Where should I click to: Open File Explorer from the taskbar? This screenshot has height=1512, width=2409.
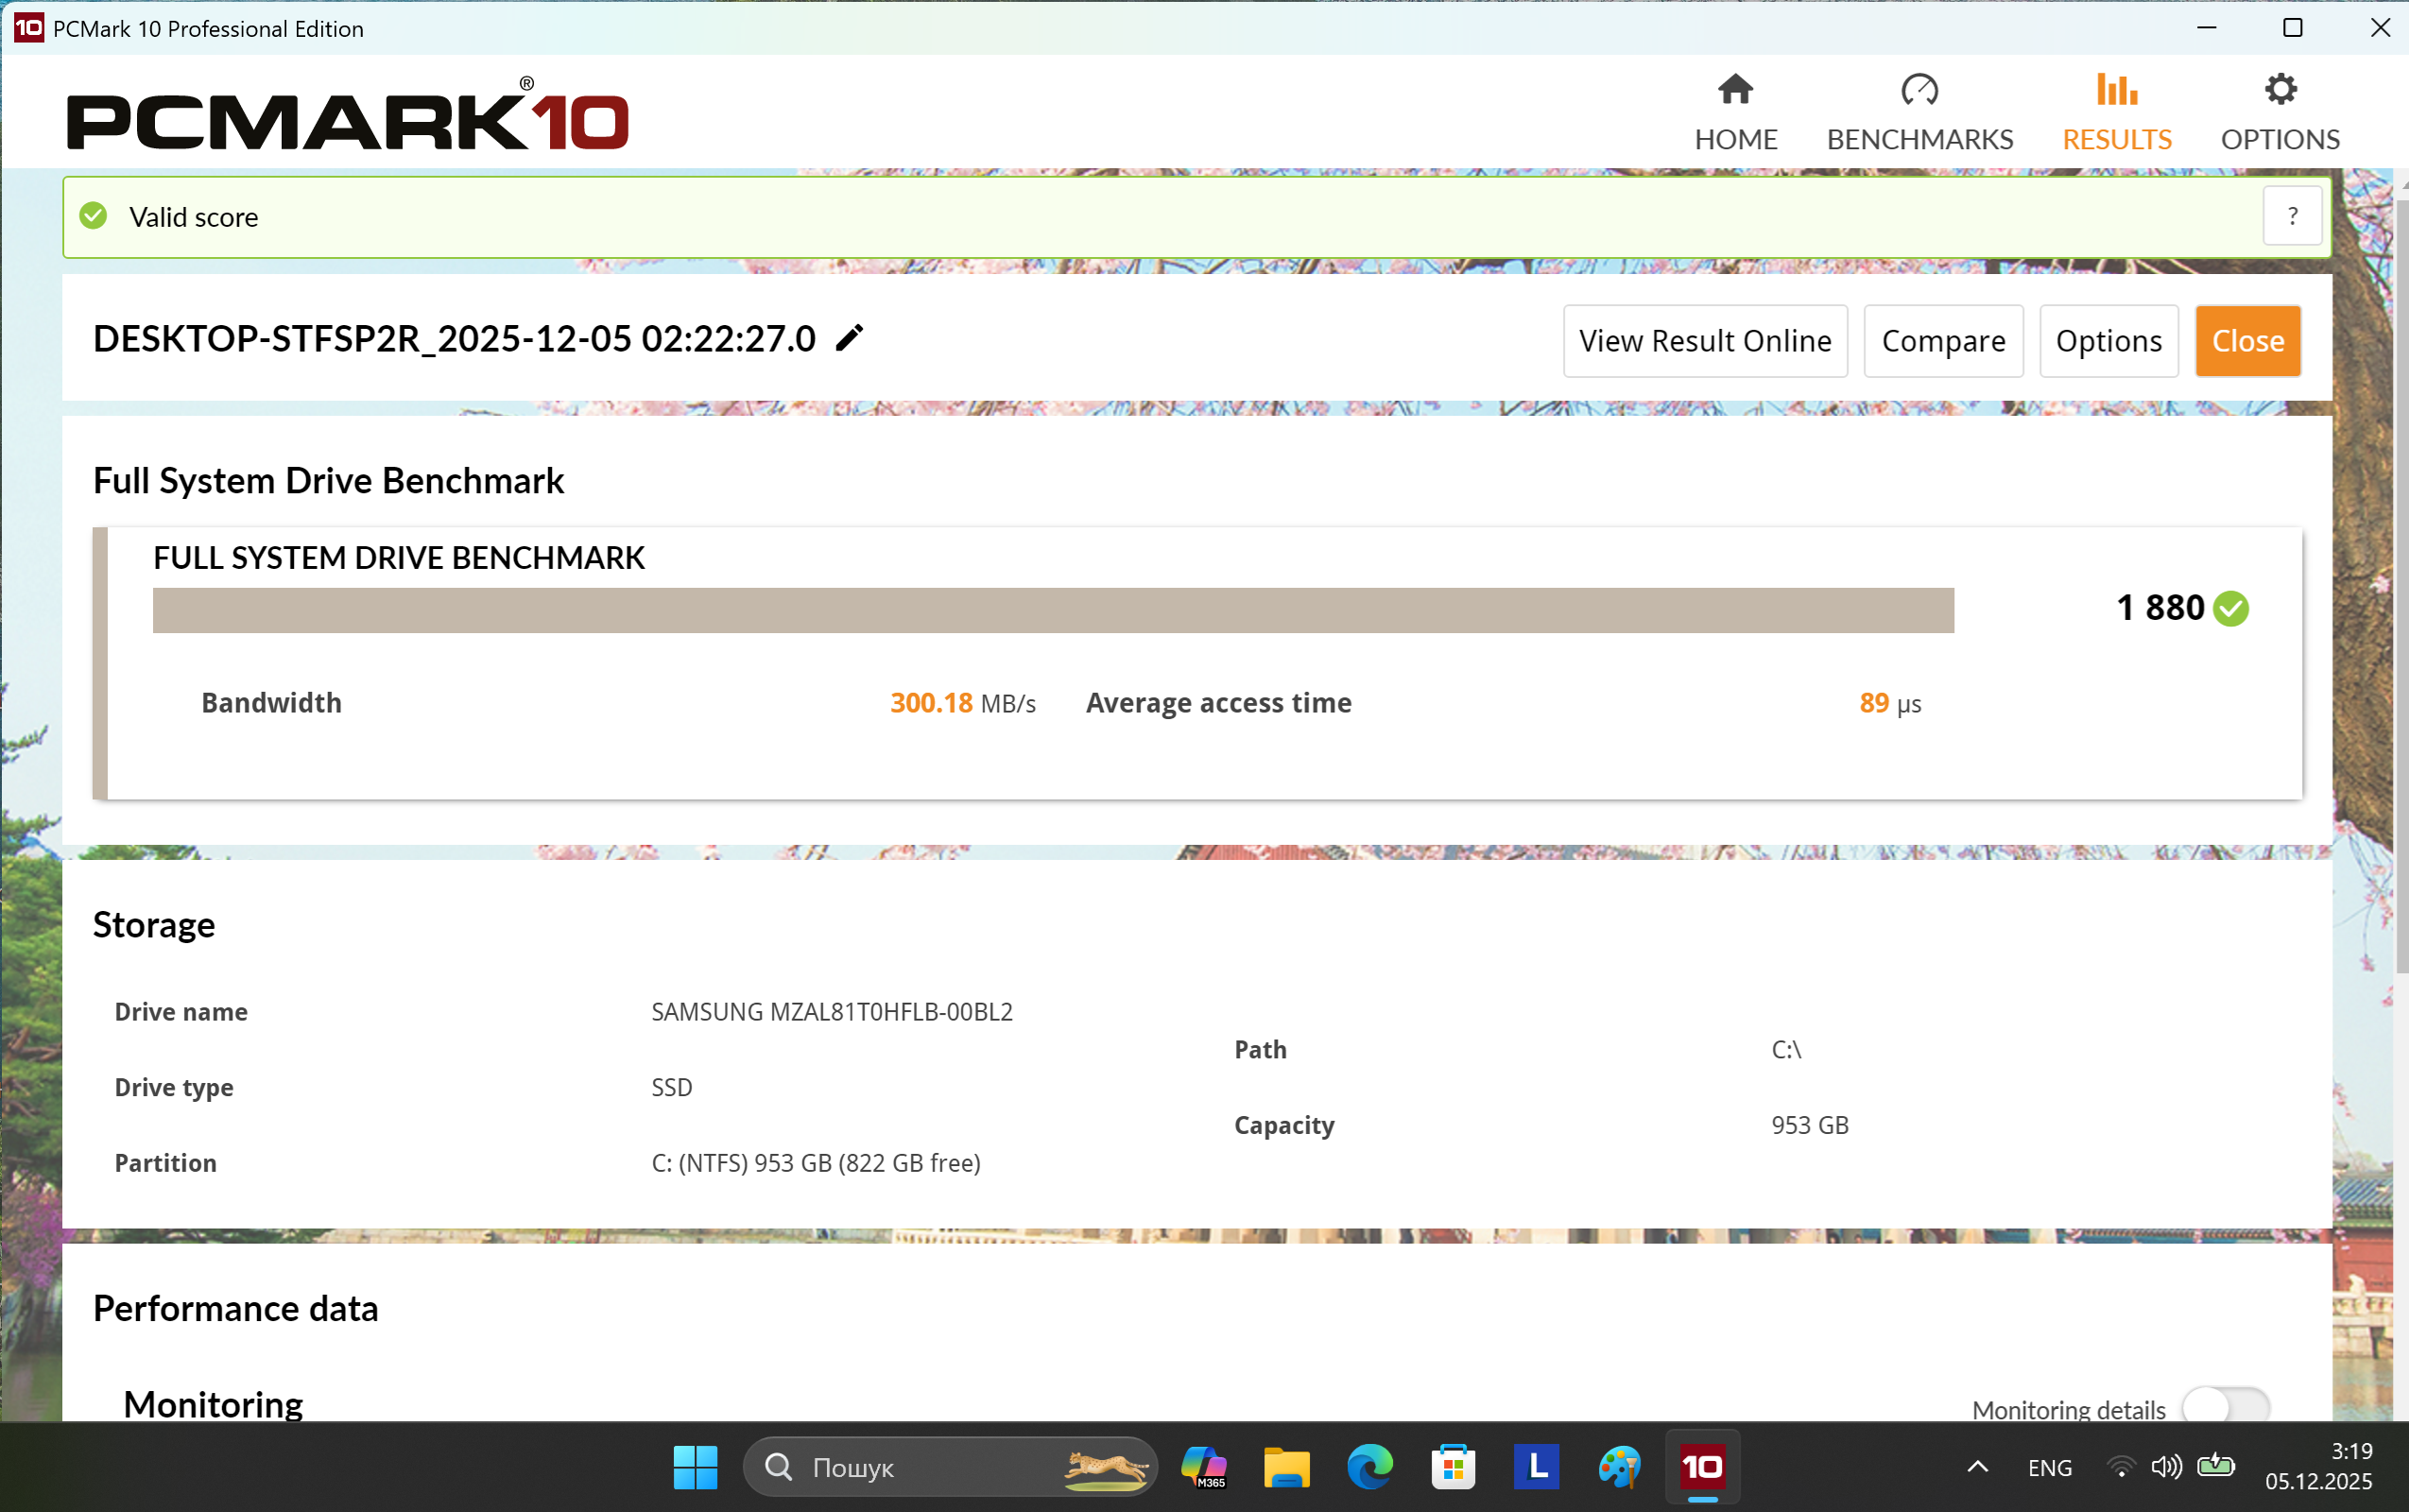(1286, 1467)
